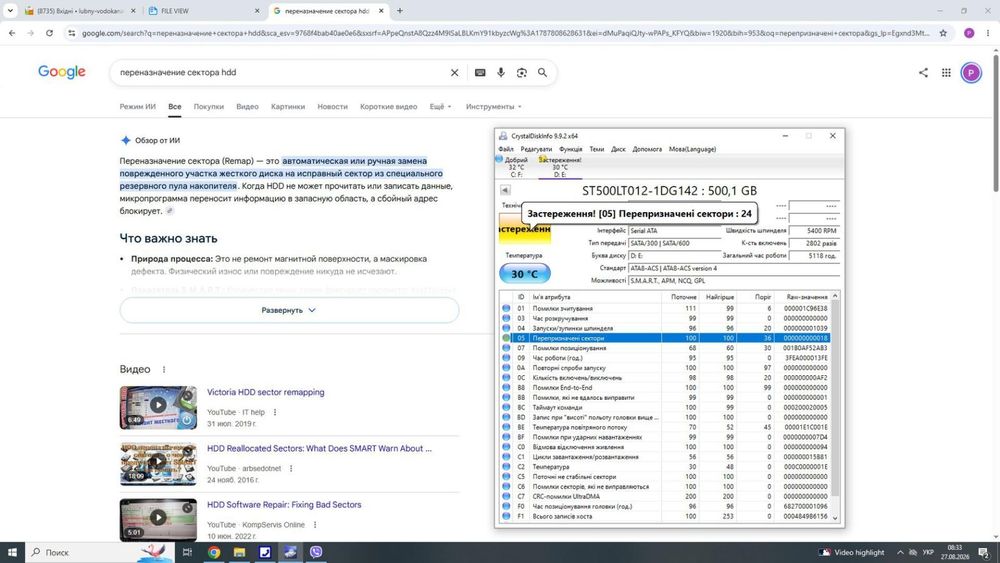Open the Короткие видео results tab

(388, 106)
